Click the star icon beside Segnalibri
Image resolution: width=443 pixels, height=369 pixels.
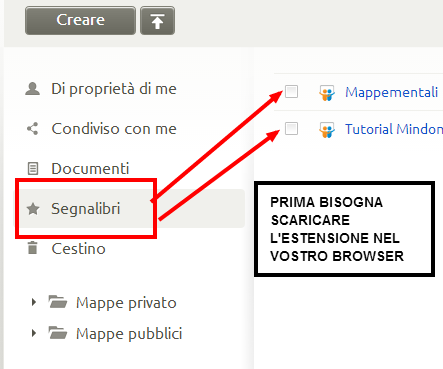[33, 209]
